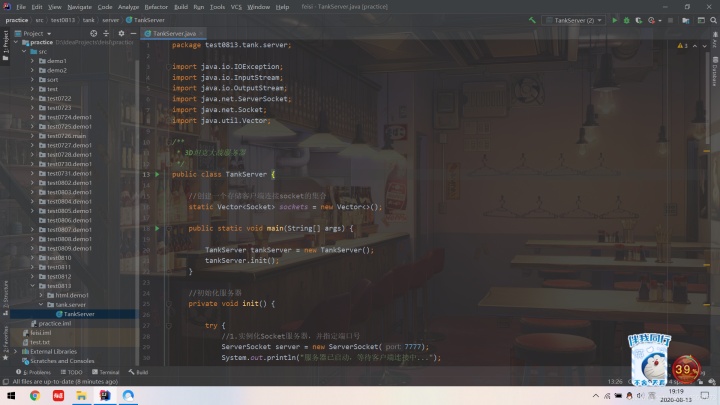Hide the Project panel with minus icon
The image size is (720, 405).
(x=133, y=34)
